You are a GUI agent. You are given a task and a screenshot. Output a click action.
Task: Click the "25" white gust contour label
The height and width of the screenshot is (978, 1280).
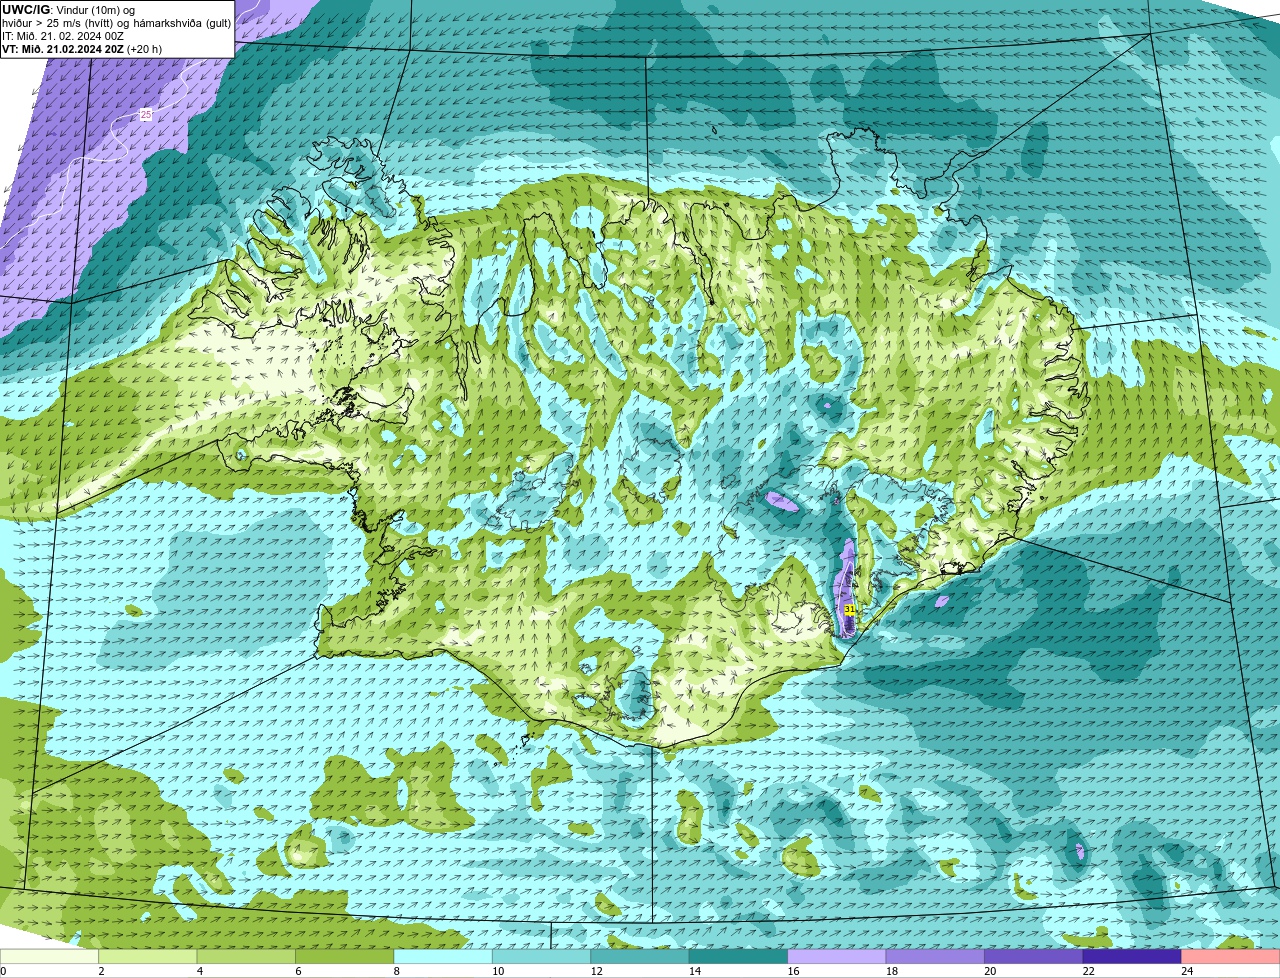tap(146, 115)
